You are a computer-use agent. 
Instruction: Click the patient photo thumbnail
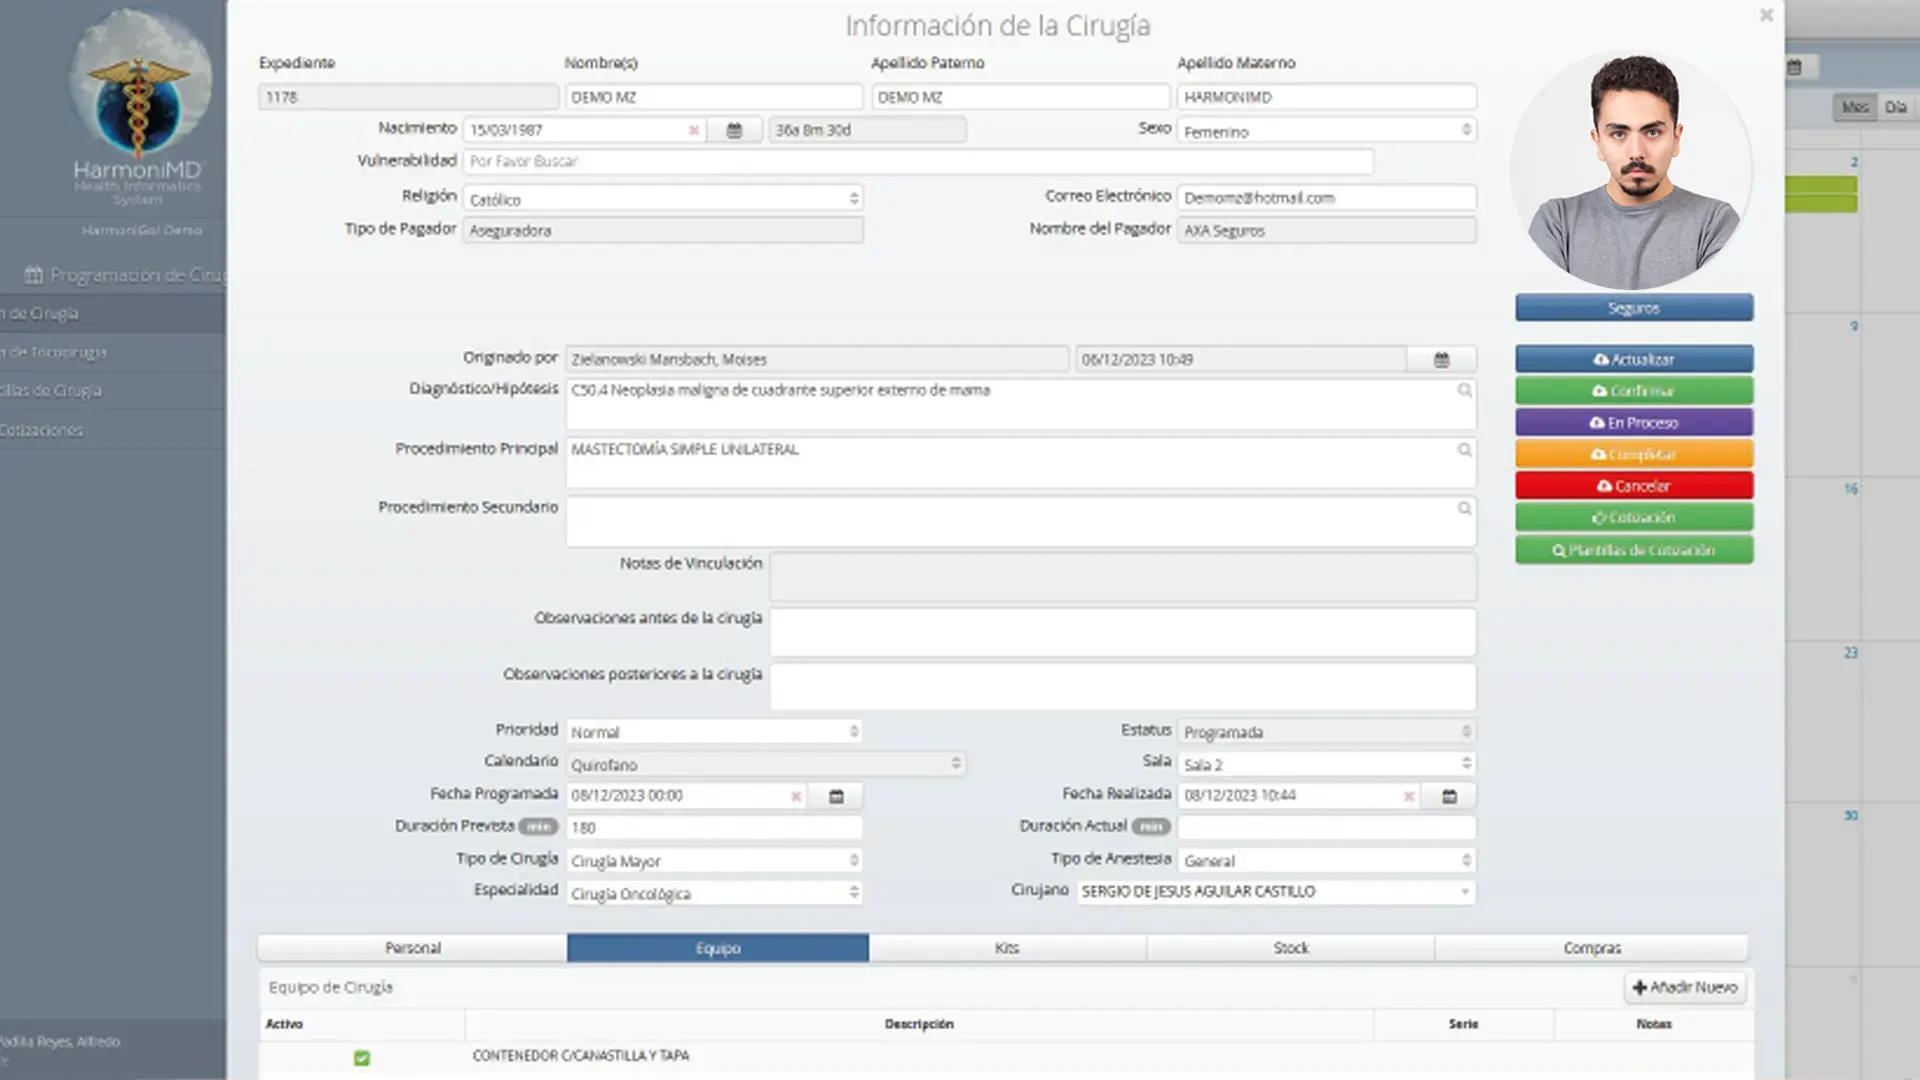1632,170
